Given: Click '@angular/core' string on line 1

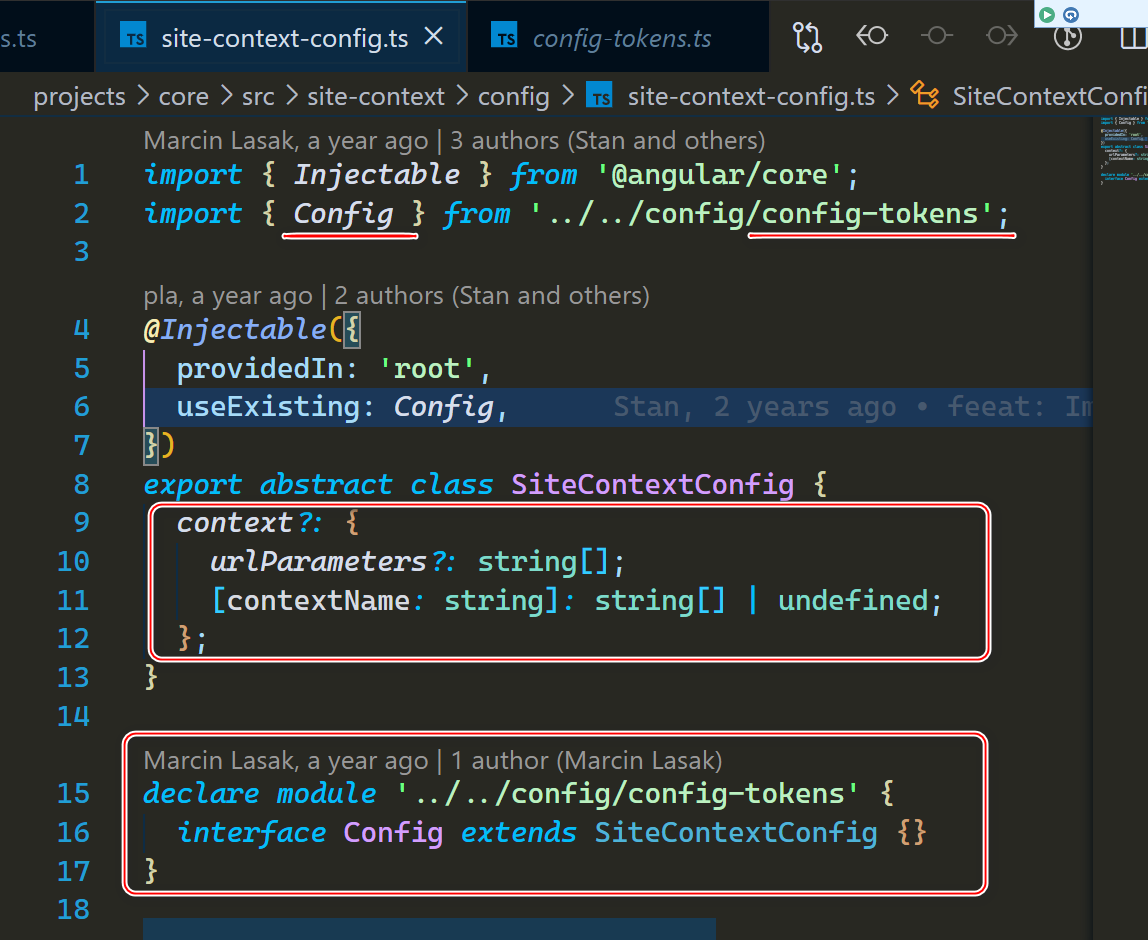Looking at the screenshot, I should coord(720,174).
